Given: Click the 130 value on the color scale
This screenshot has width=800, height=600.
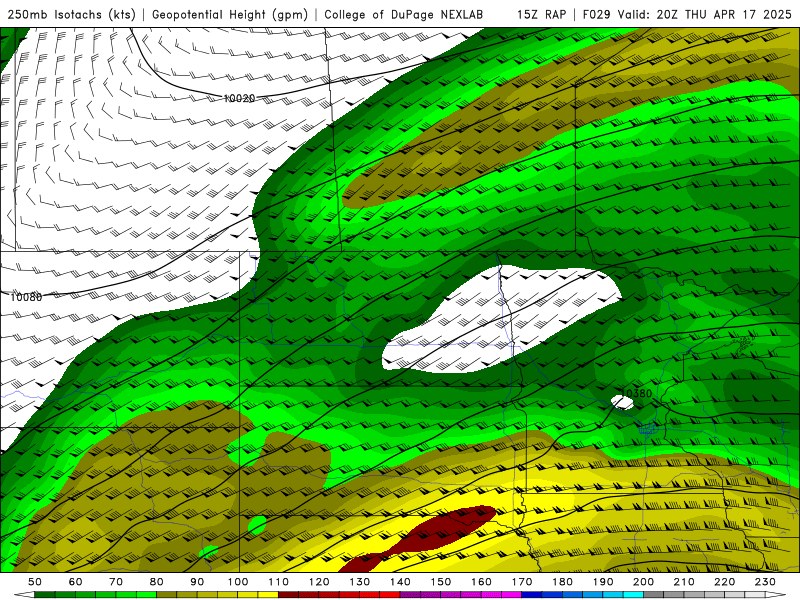Looking at the screenshot, I should point(360,582).
